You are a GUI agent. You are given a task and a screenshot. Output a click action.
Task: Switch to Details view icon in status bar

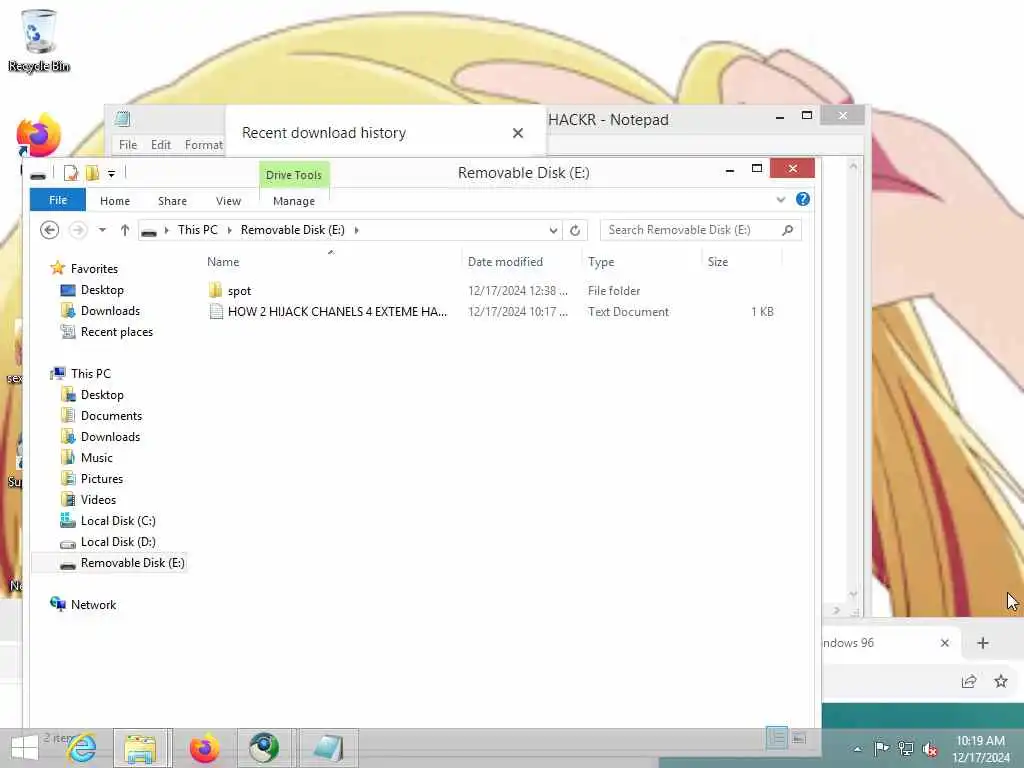click(776, 738)
